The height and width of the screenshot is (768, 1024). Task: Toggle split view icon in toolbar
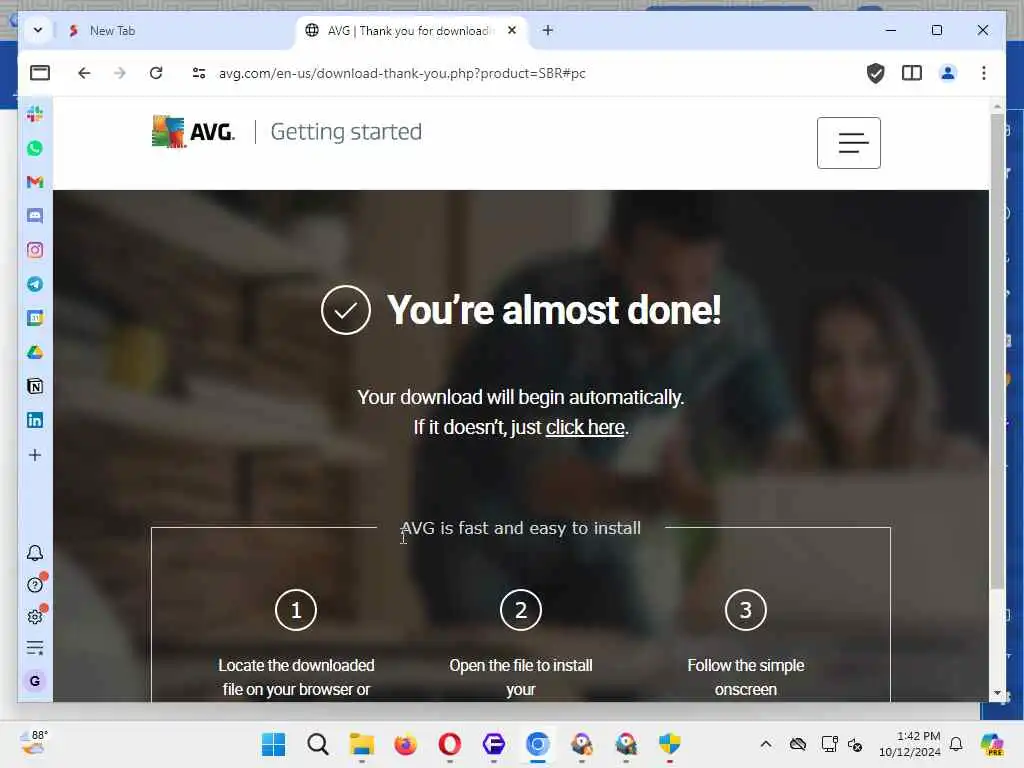[x=912, y=72]
